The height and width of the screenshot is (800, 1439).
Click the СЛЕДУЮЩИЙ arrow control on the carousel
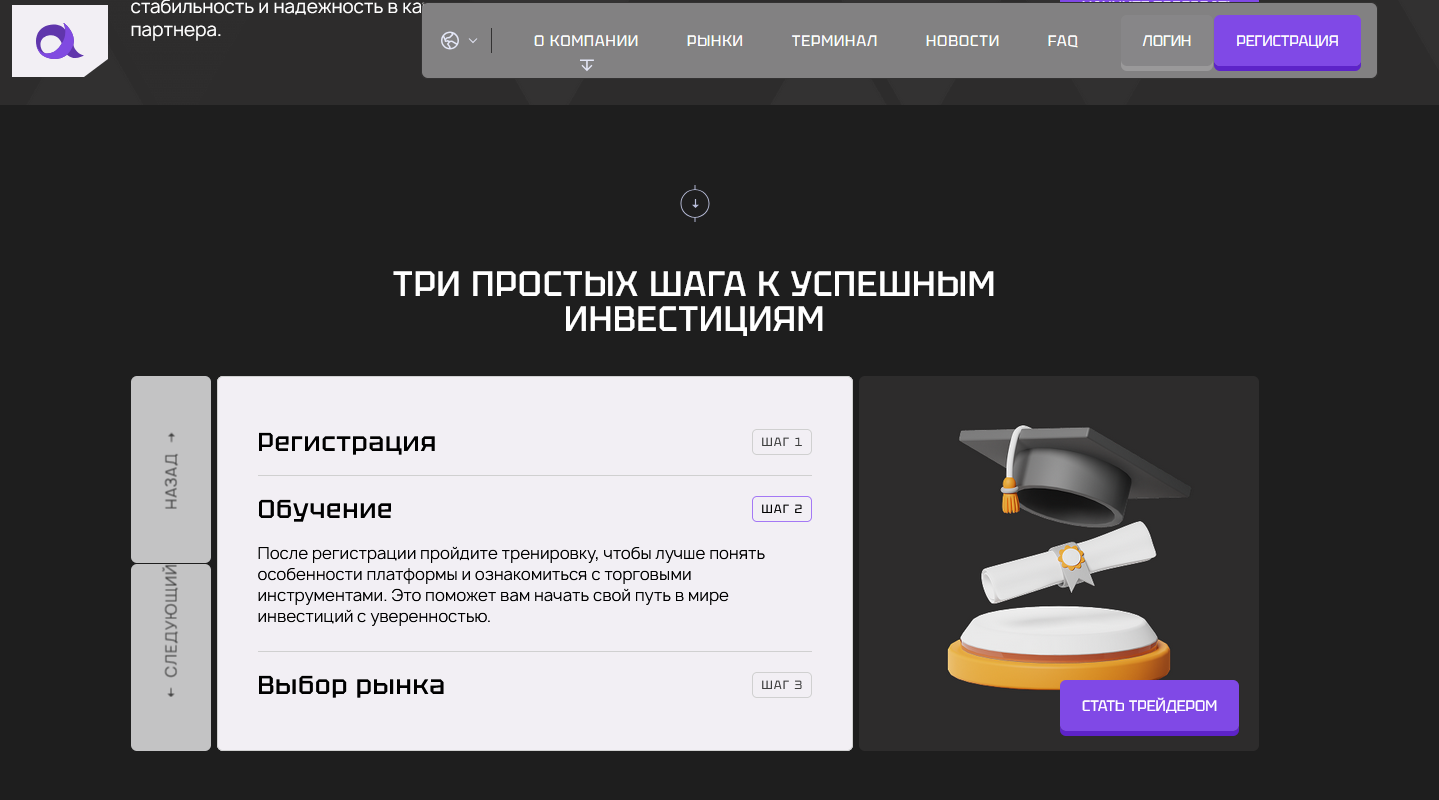[x=170, y=656]
